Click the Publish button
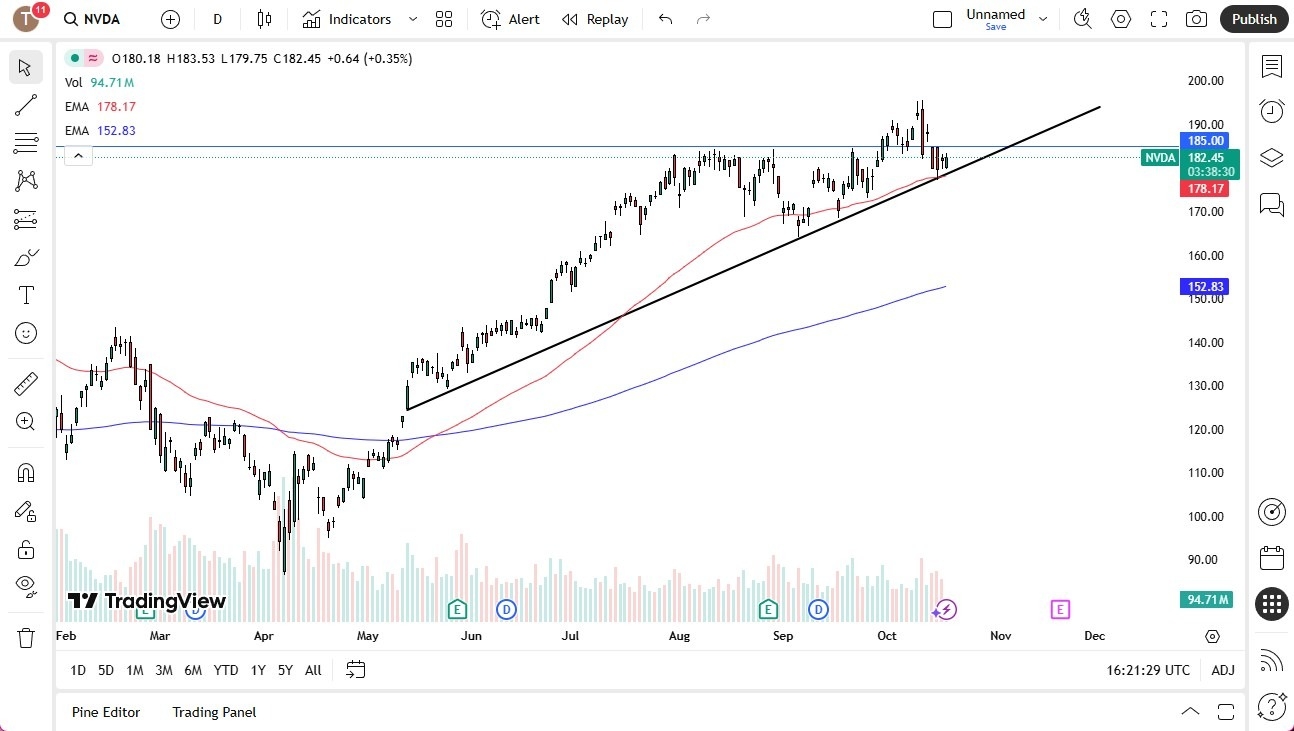Screen dimensions: 1294x731 coord(1253,18)
